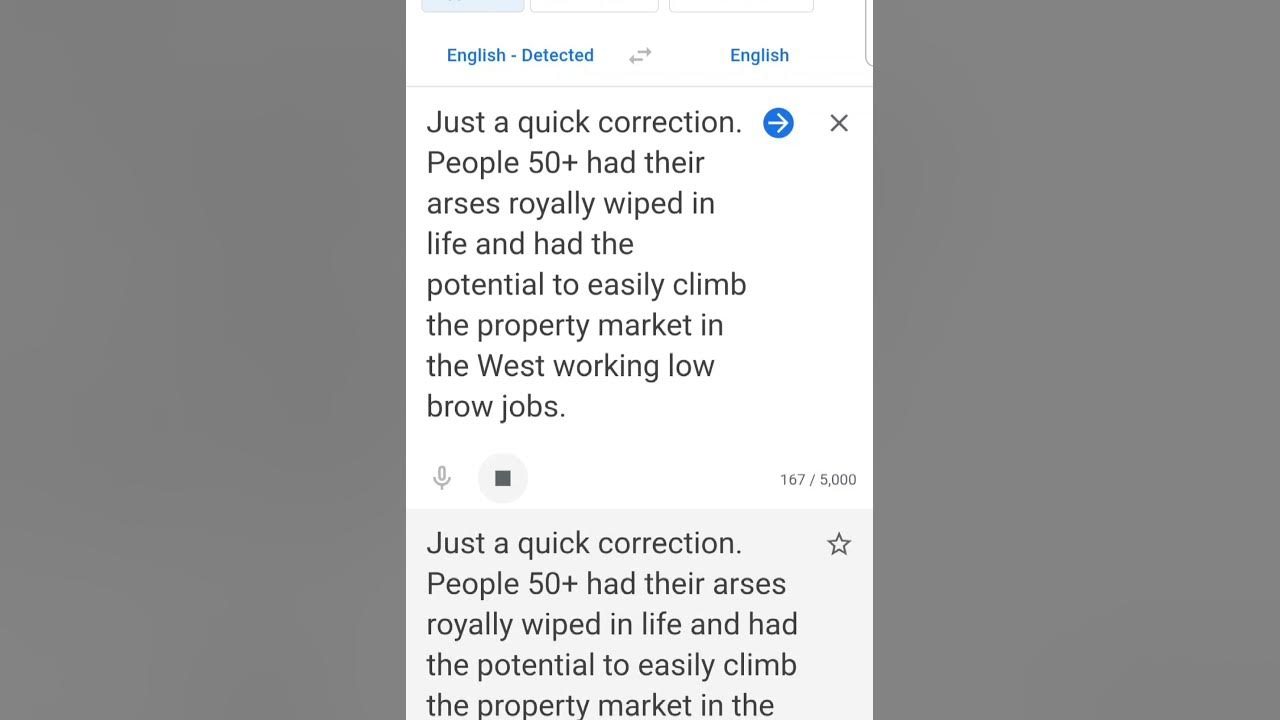Viewport: 1280px width, 720px height.
Task: Click the scrollbar edge beside the English target
Action: 869,40
